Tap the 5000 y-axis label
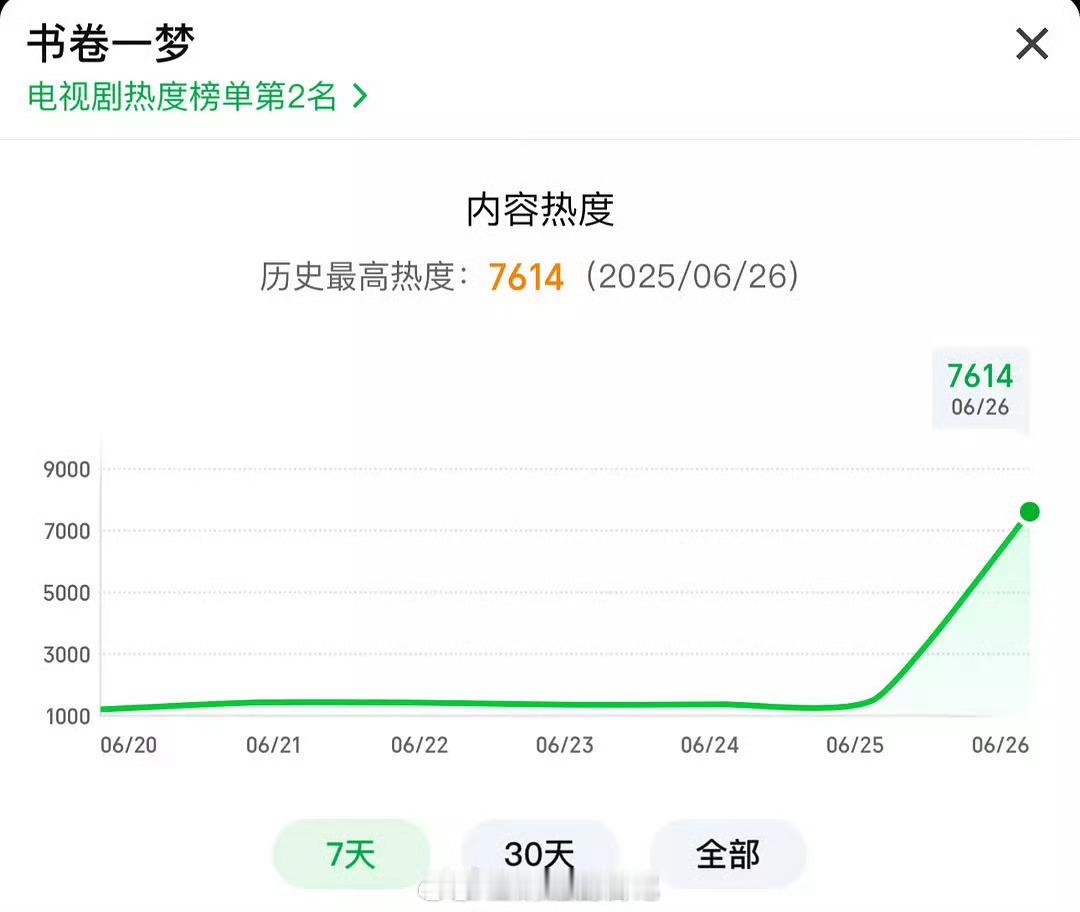The image size is (1080, 912). 67,593
